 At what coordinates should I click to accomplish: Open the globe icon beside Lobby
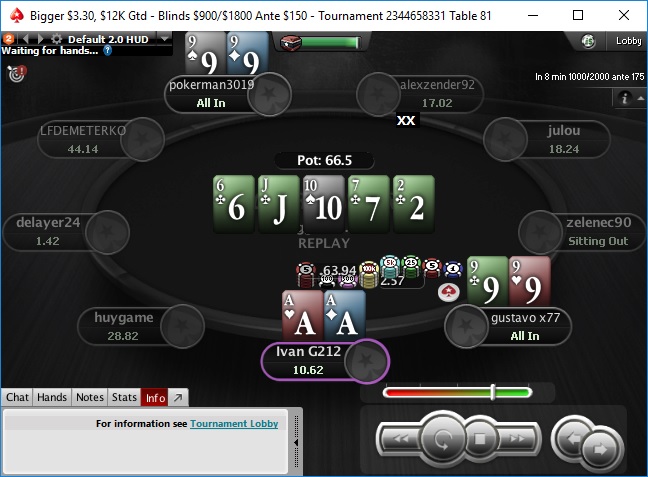coord(588,41)
